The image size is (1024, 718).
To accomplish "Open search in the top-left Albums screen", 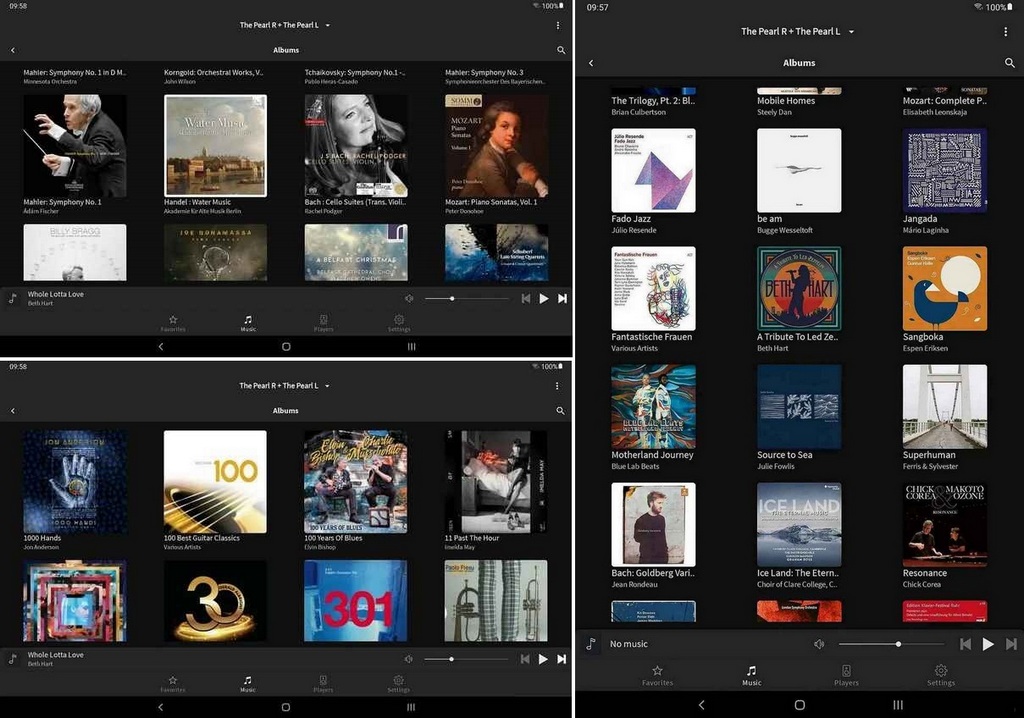I will point(560,50).
